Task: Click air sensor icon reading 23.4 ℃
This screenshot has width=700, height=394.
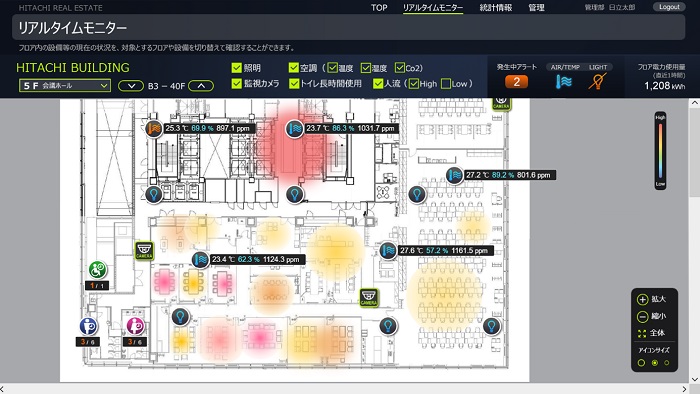Action: pyautogui.click(x=200, y=259)
